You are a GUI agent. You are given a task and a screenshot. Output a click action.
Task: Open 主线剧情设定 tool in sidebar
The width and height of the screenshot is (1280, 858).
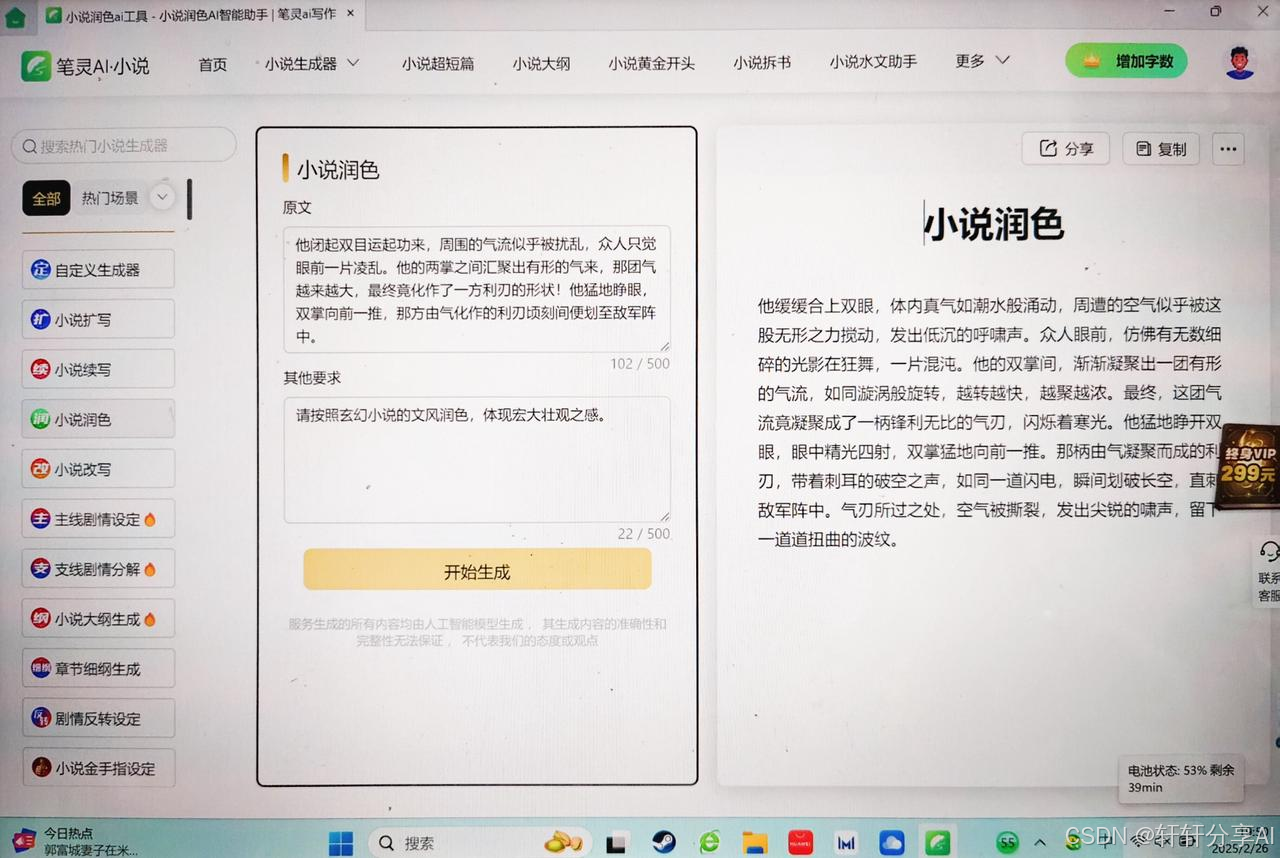click(98, 519)
